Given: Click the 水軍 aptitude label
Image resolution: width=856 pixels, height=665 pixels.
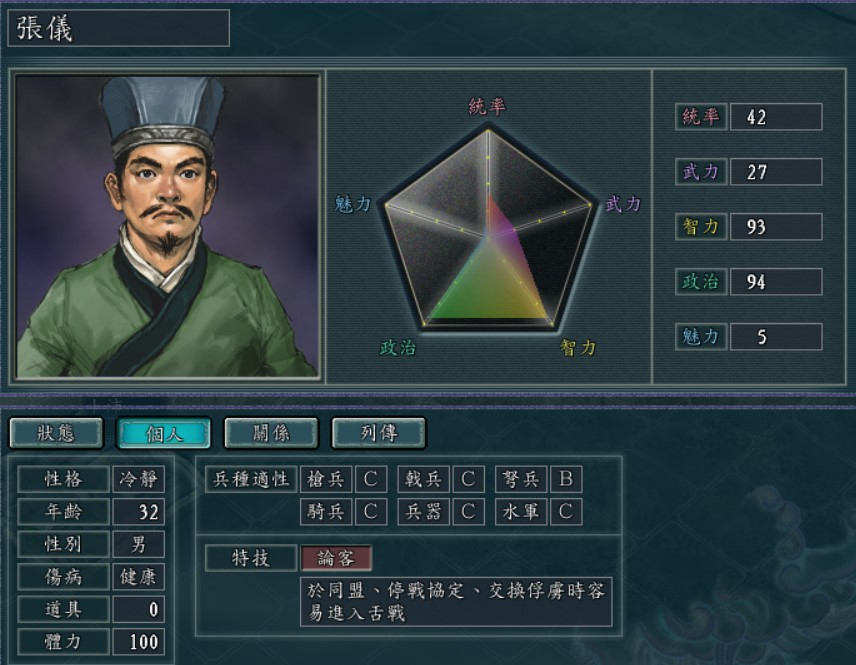Looking at the screenshot, I should pyautogui.click(x=521, y=512).
